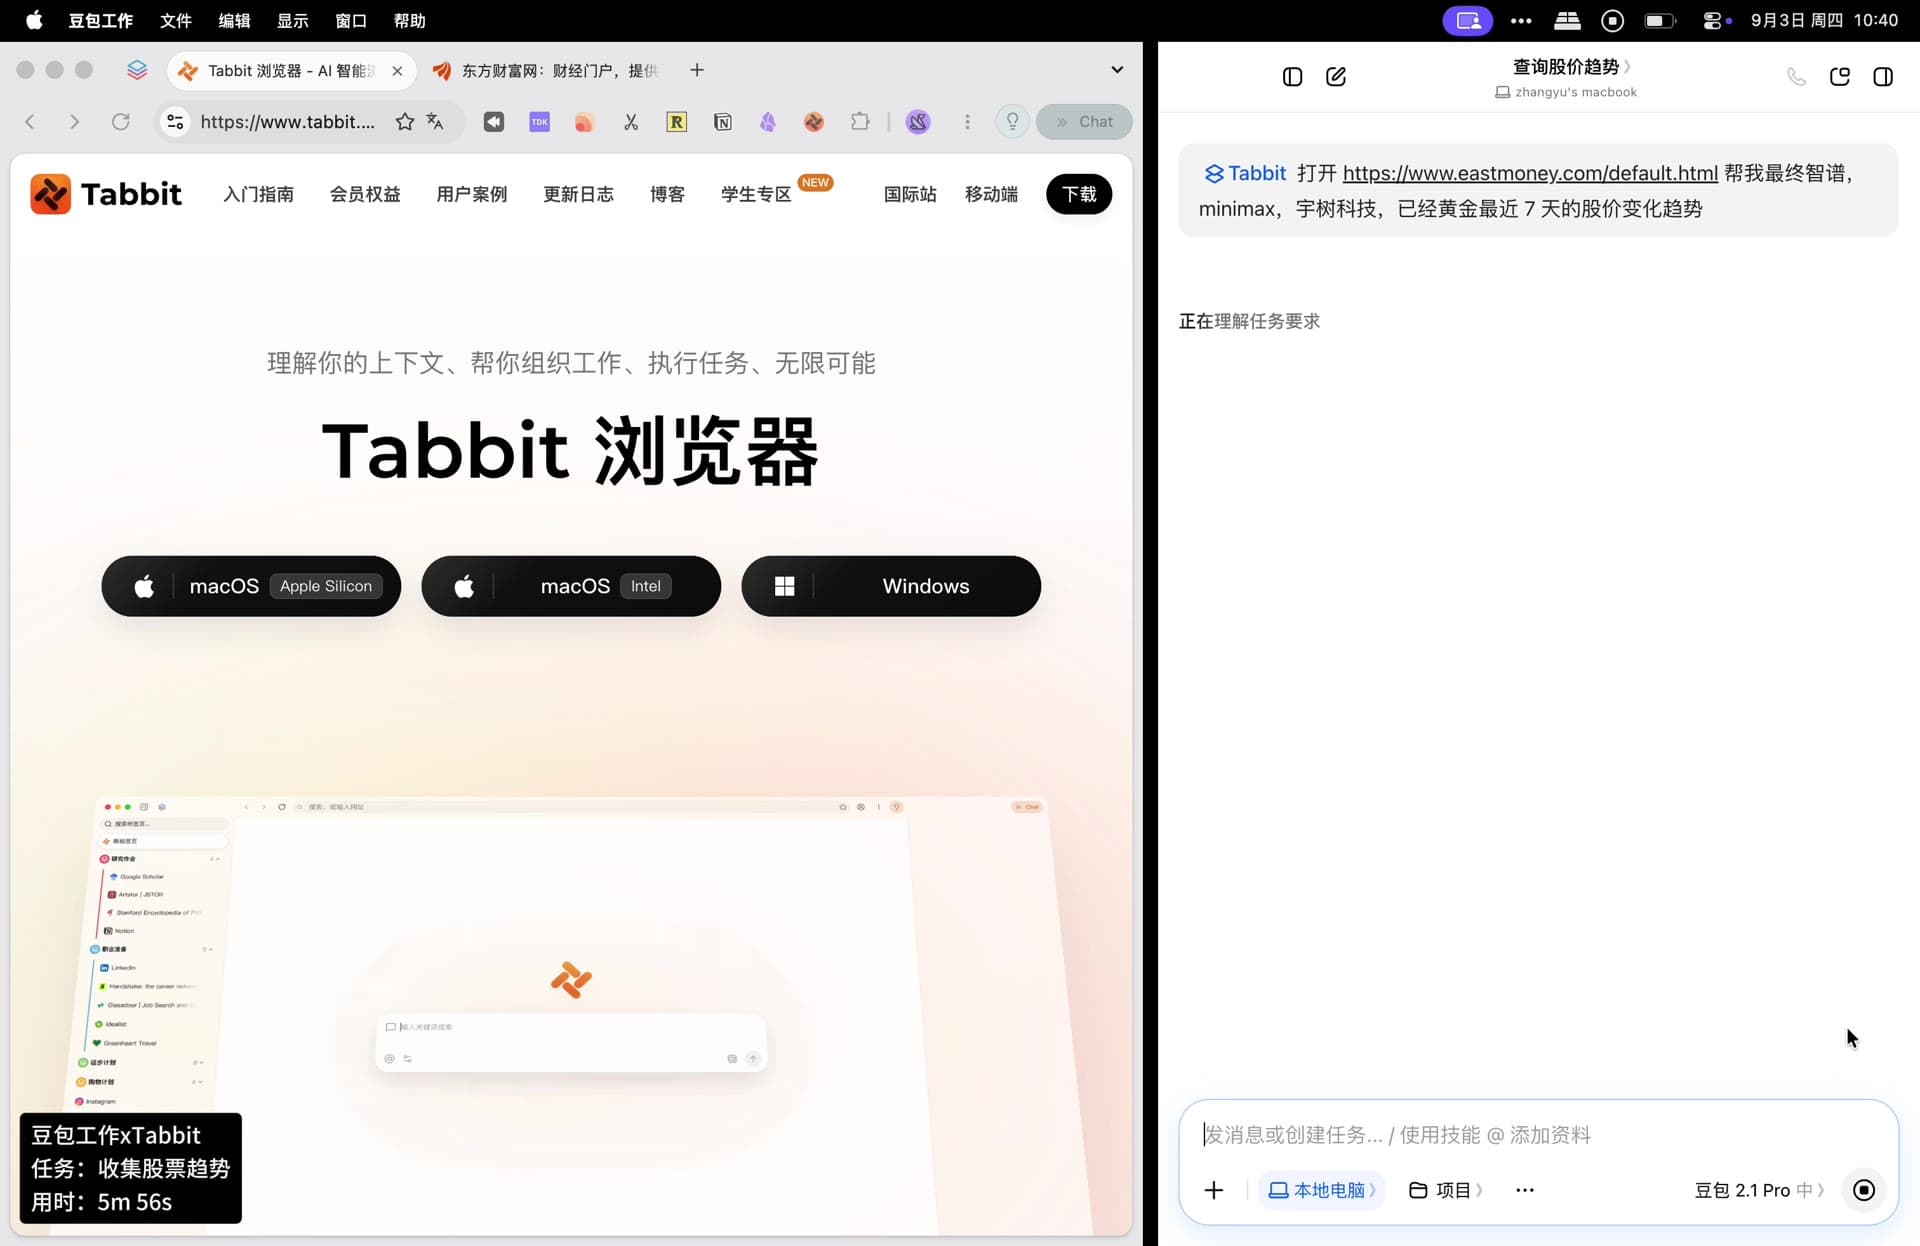Close the Tabbit 浏览器 tab
Screen dimensions: 1920x1246
pos(397,70)
